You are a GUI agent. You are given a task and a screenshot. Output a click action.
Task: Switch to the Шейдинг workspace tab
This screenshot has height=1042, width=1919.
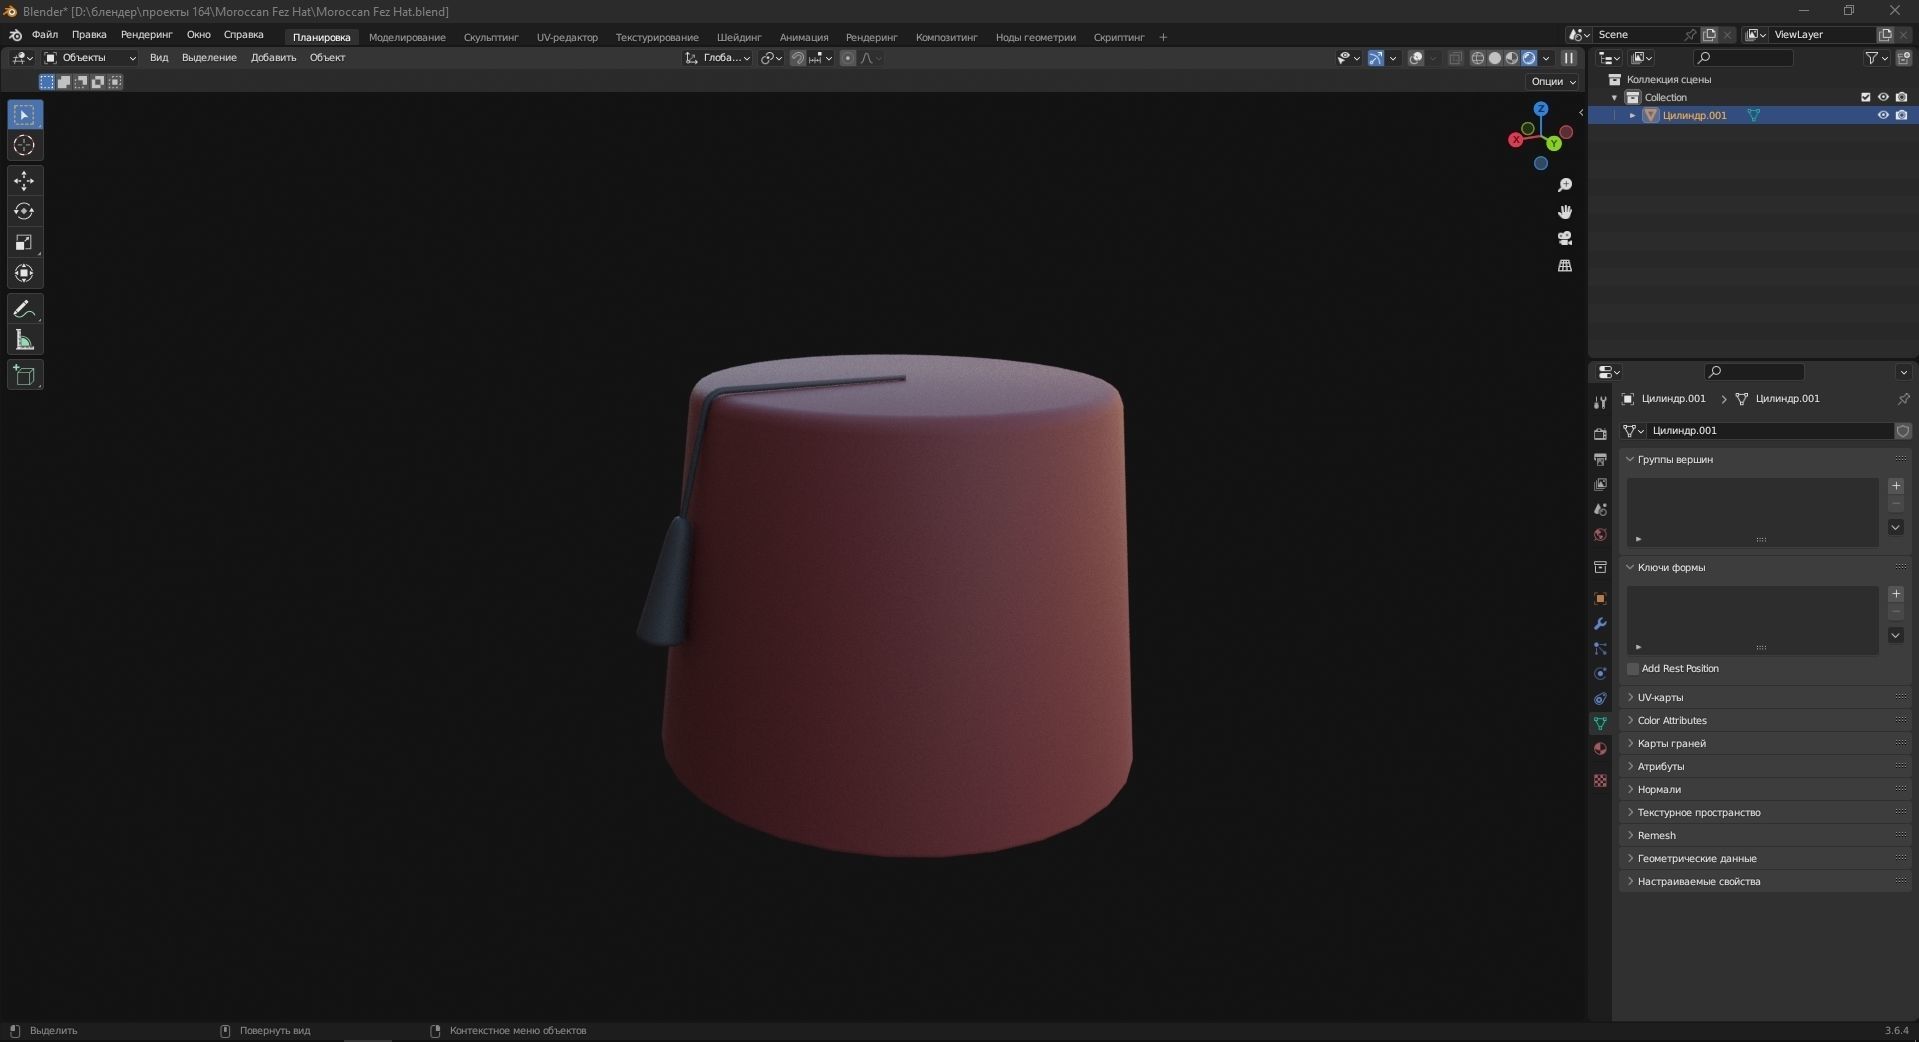pos(739,38)
